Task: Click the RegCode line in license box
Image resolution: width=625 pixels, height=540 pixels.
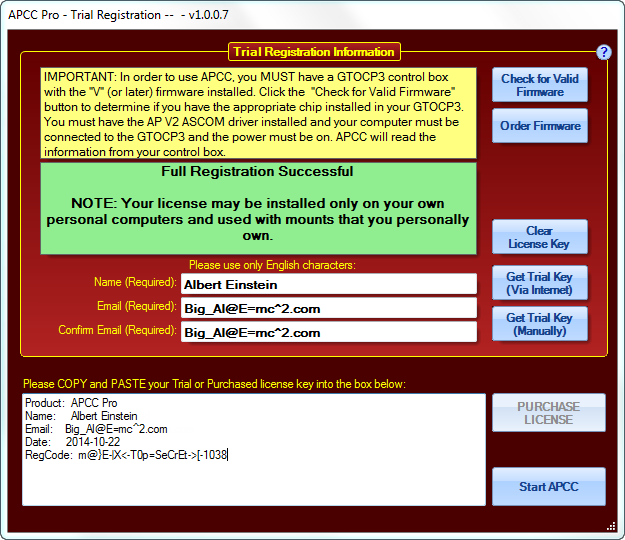Action: pos(126,455)
